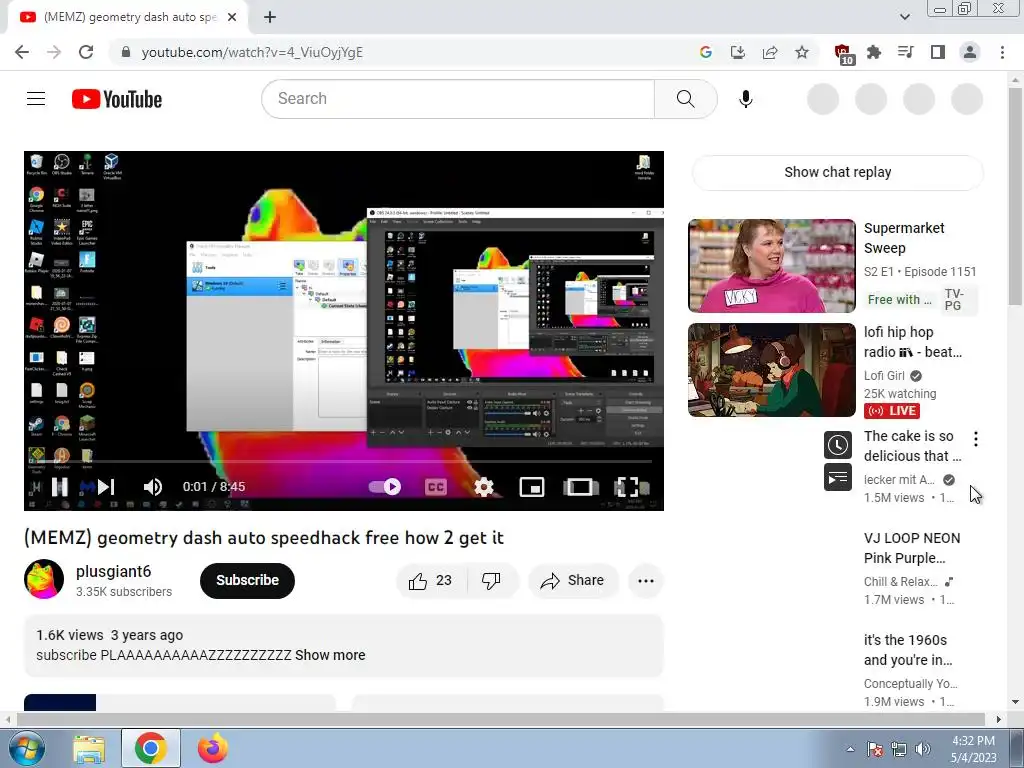Image resolution: width=1024 pixels, height=768 pixels.
Task: Subscribe to plusgiant6 channel
Action: (x=248, y=581)
